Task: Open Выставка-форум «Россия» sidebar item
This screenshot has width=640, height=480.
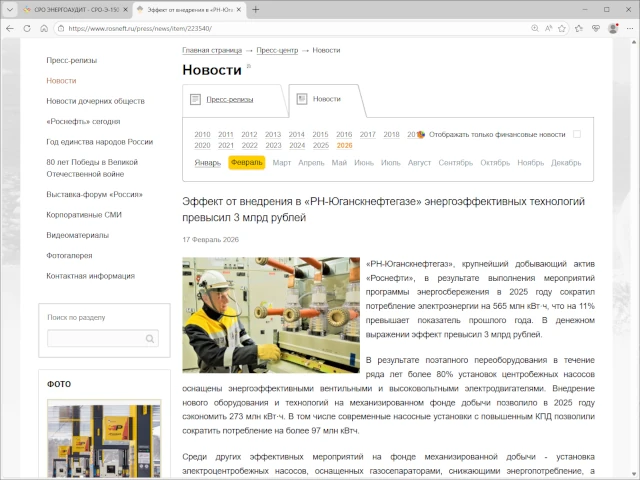Action: point(94,195)
